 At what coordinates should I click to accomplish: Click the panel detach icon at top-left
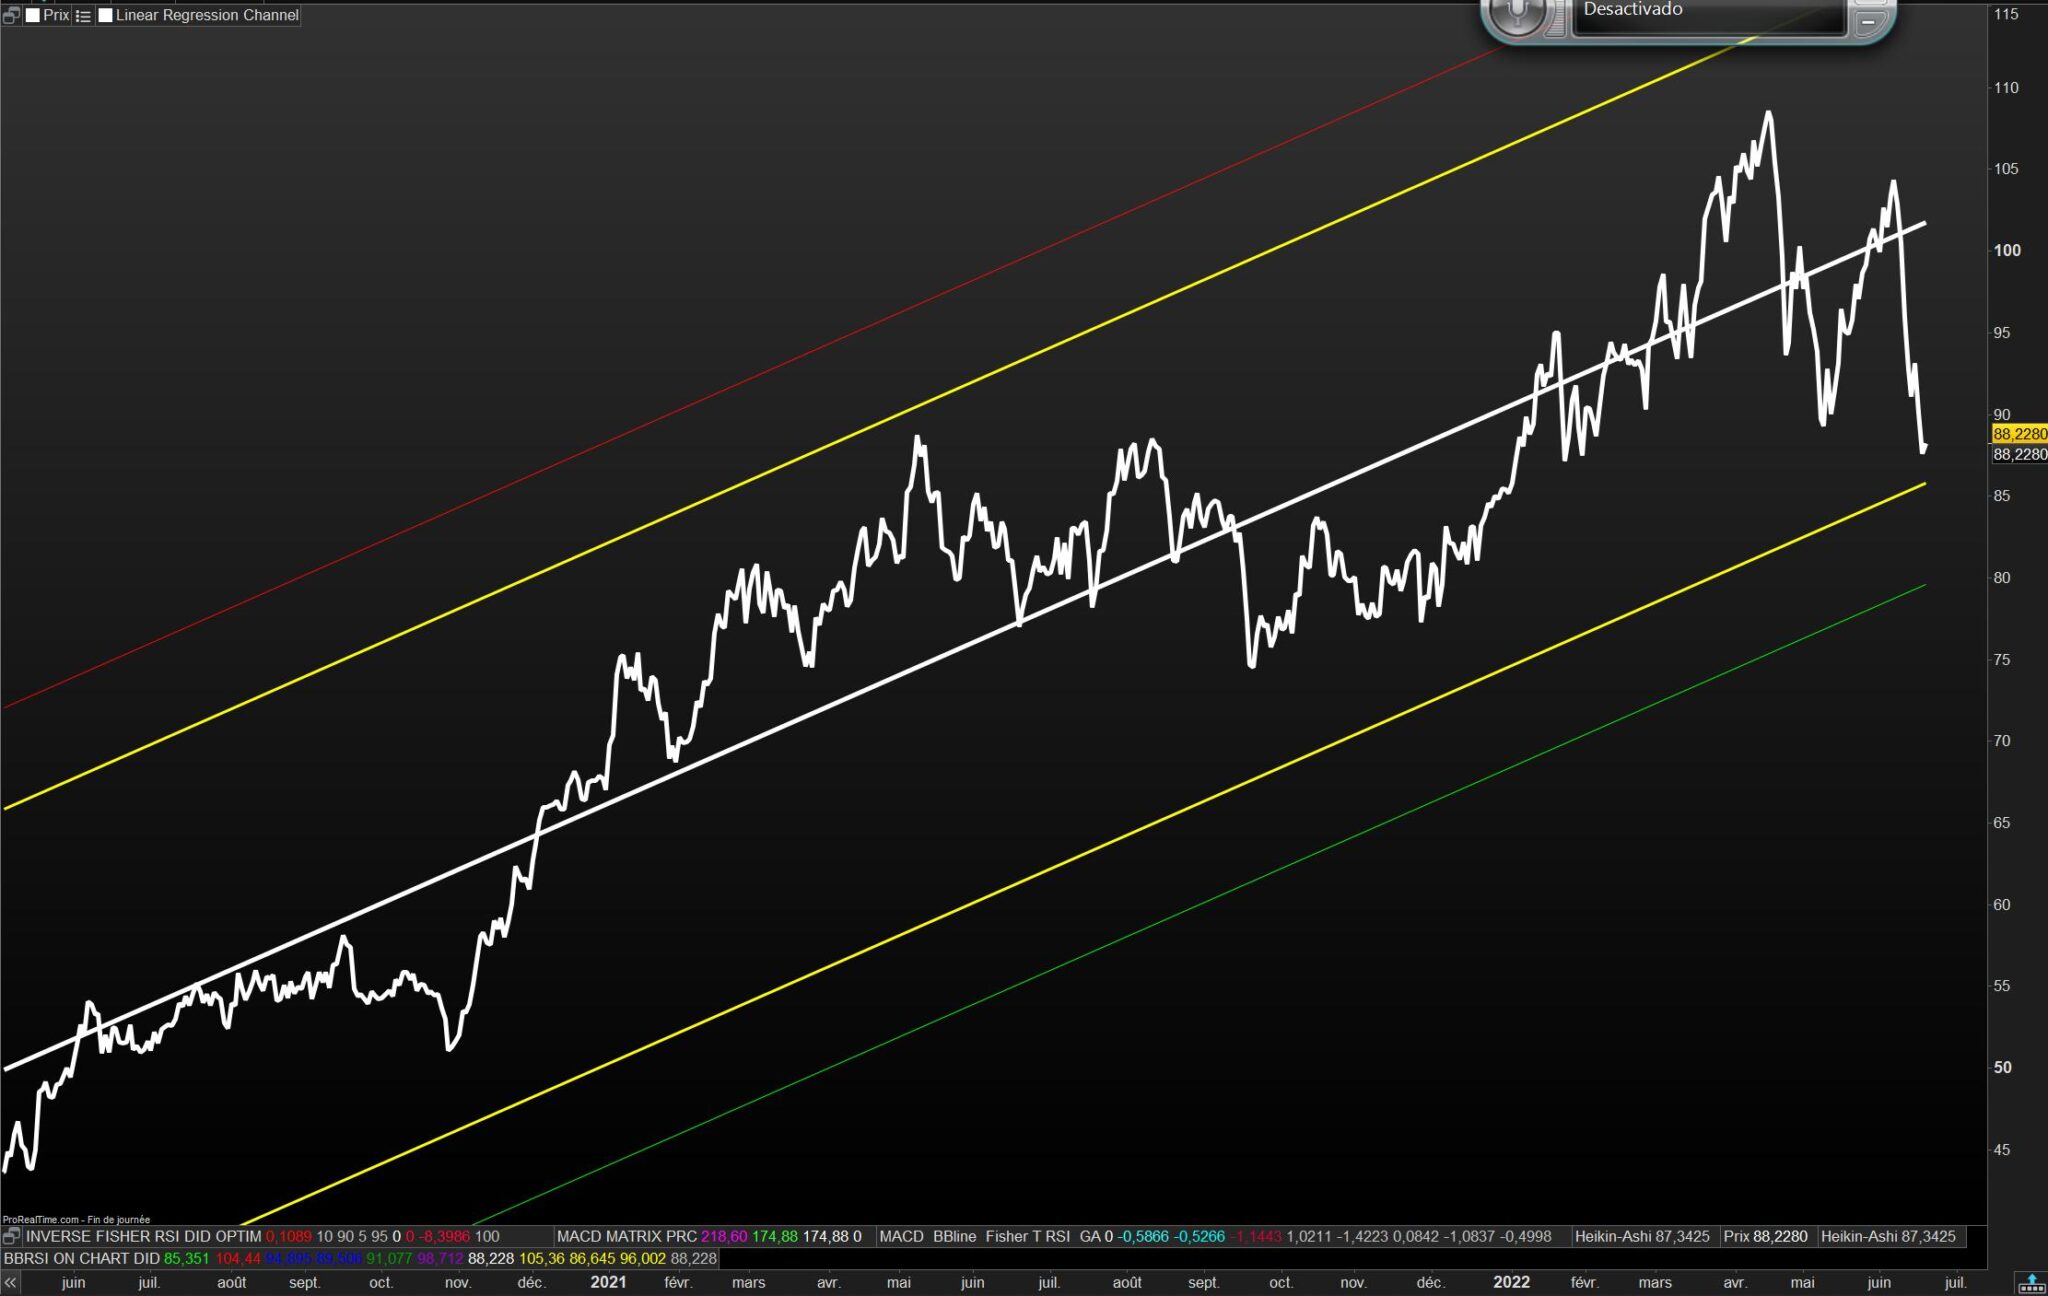click(11, 15)
